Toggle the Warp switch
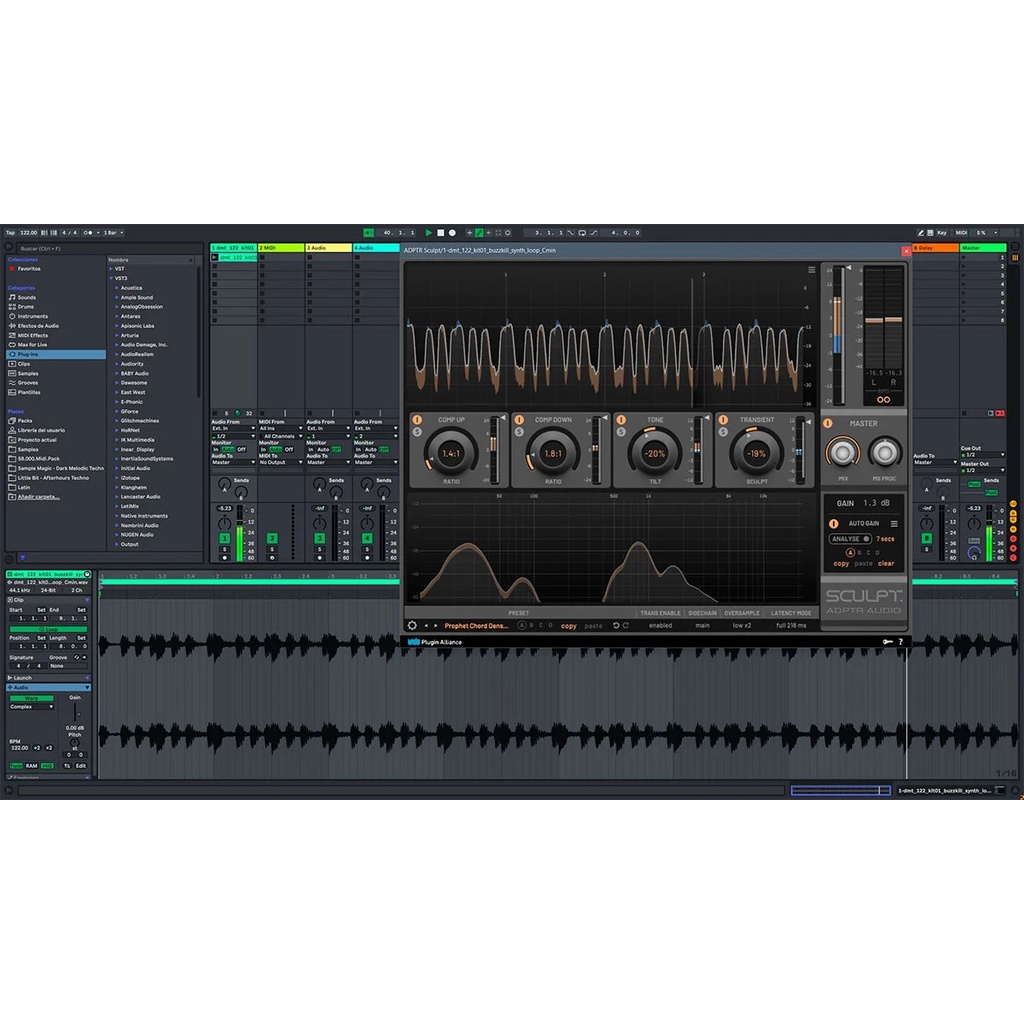The image size is (1024, 1024). (x=31, y=698)
